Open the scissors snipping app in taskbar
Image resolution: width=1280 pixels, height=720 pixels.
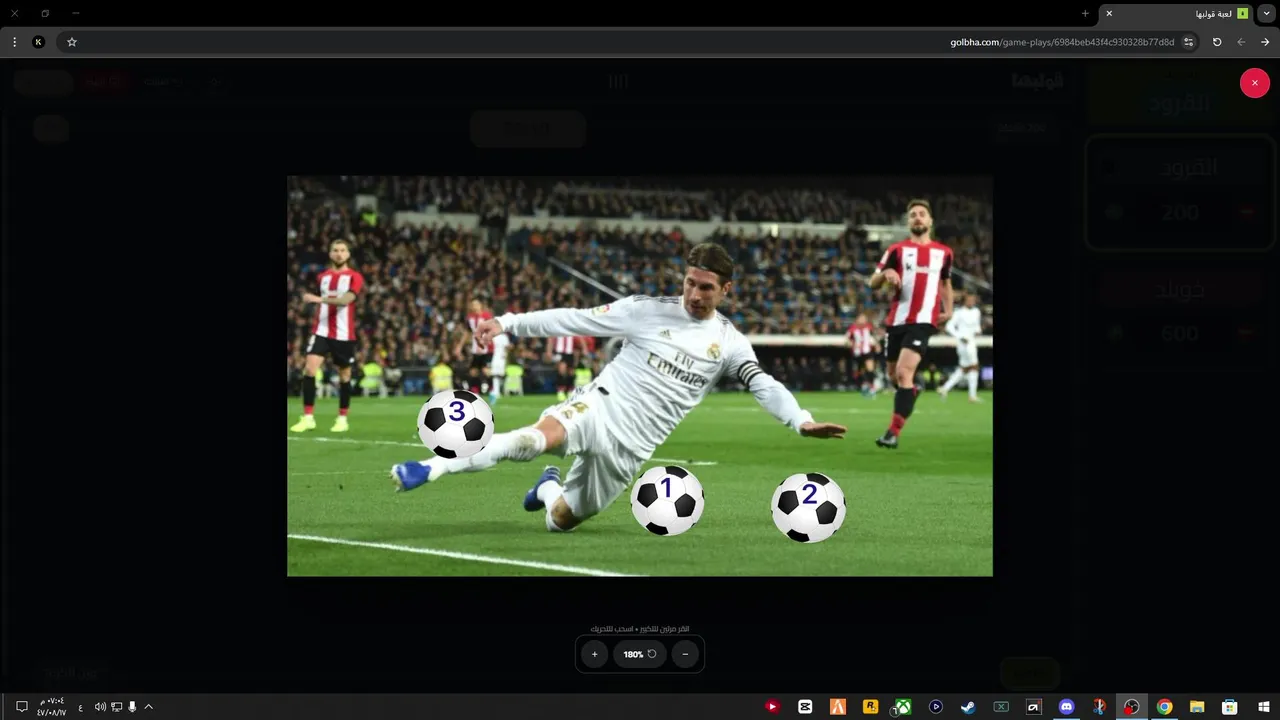[1099, 707]
